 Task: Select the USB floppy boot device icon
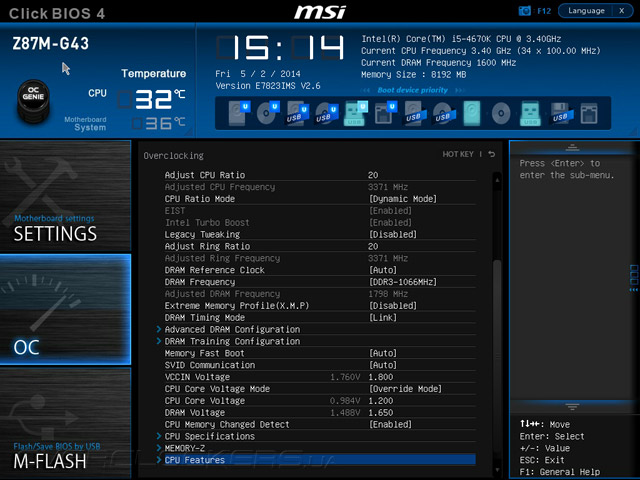(x=562, y=113)
